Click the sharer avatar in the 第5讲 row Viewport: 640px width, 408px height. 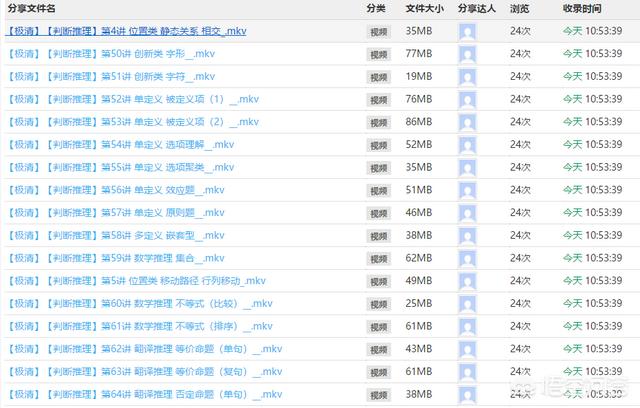click(467, 282)
